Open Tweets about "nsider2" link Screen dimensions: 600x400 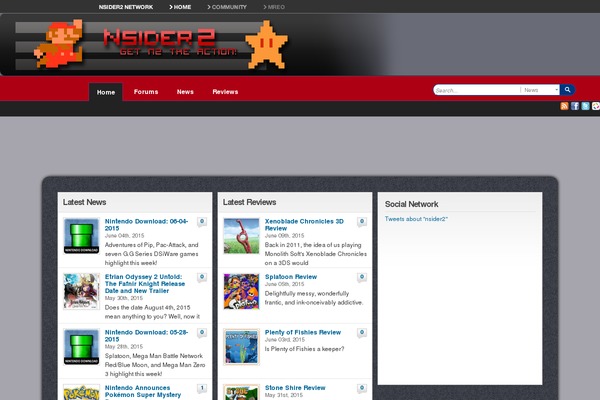pyautogui.click(x=416, y=219)
